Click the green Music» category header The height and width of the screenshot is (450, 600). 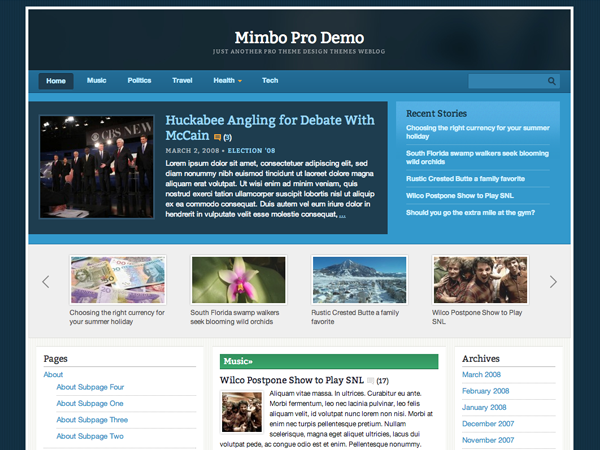pos(329,361)
